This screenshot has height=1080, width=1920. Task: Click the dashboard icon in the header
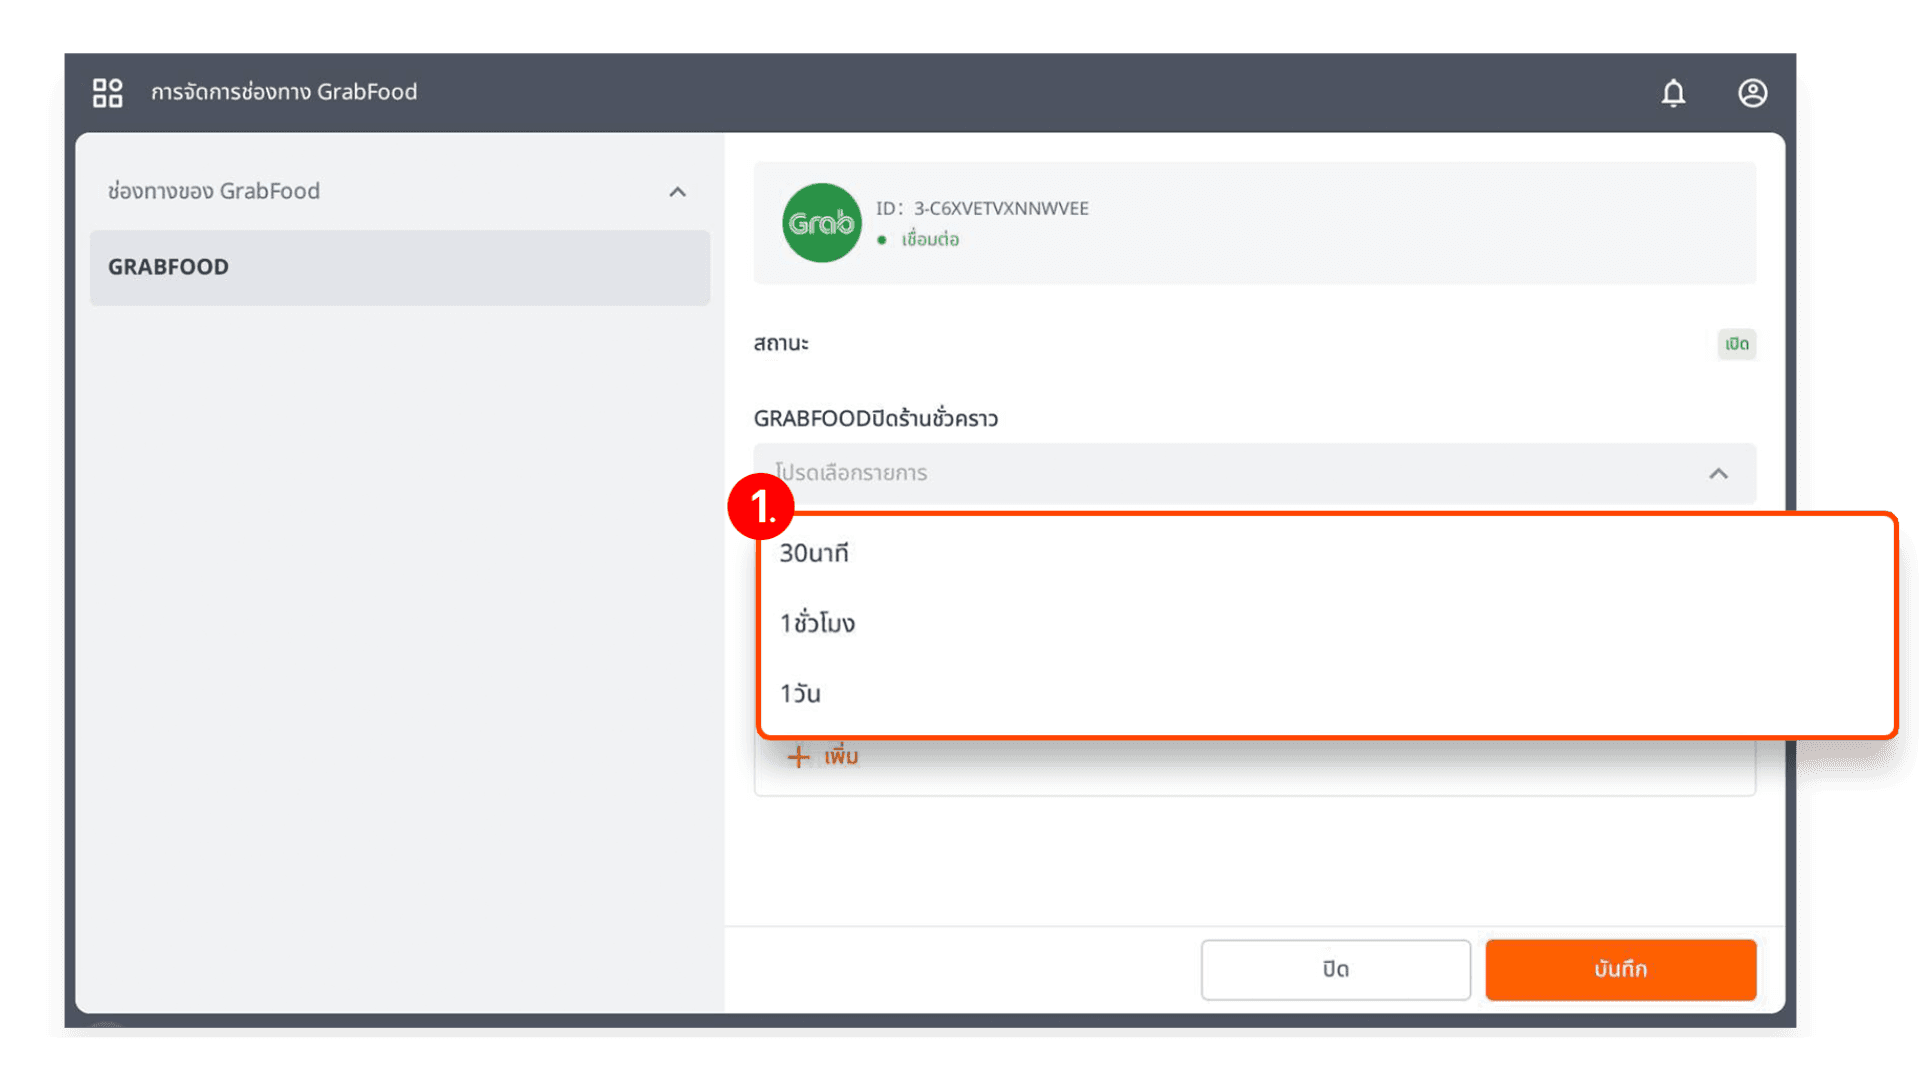pos(108,92)
